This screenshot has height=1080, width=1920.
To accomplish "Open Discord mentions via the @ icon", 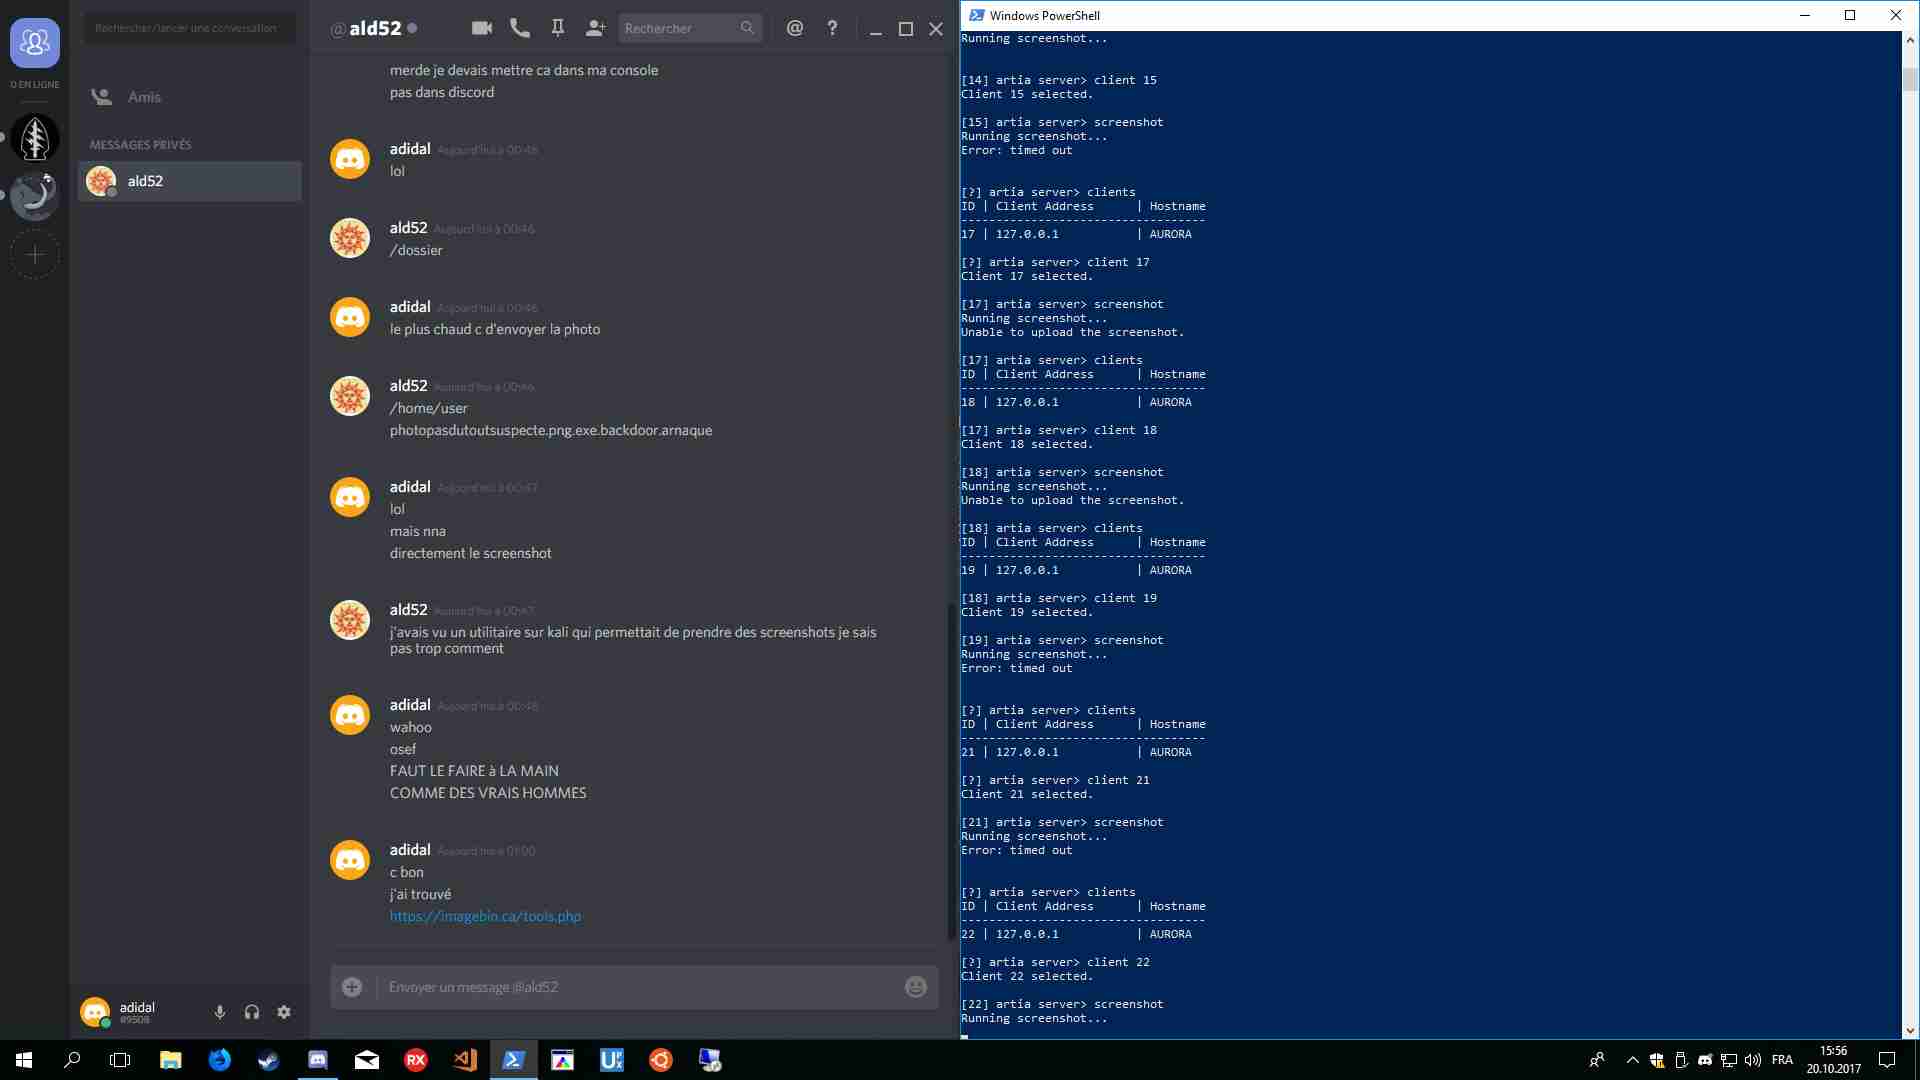I will click(x=795, y=28).
